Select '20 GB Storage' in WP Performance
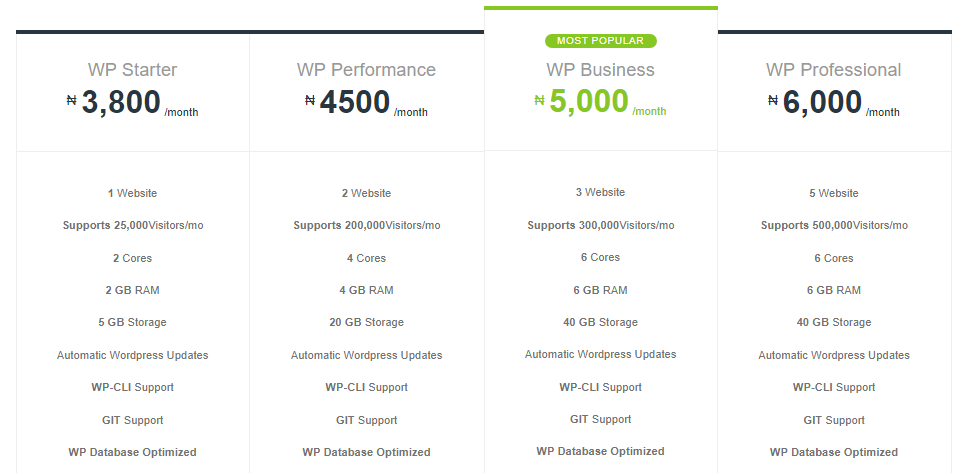Screen dimensions: 969x473 (x=366, y=322)
